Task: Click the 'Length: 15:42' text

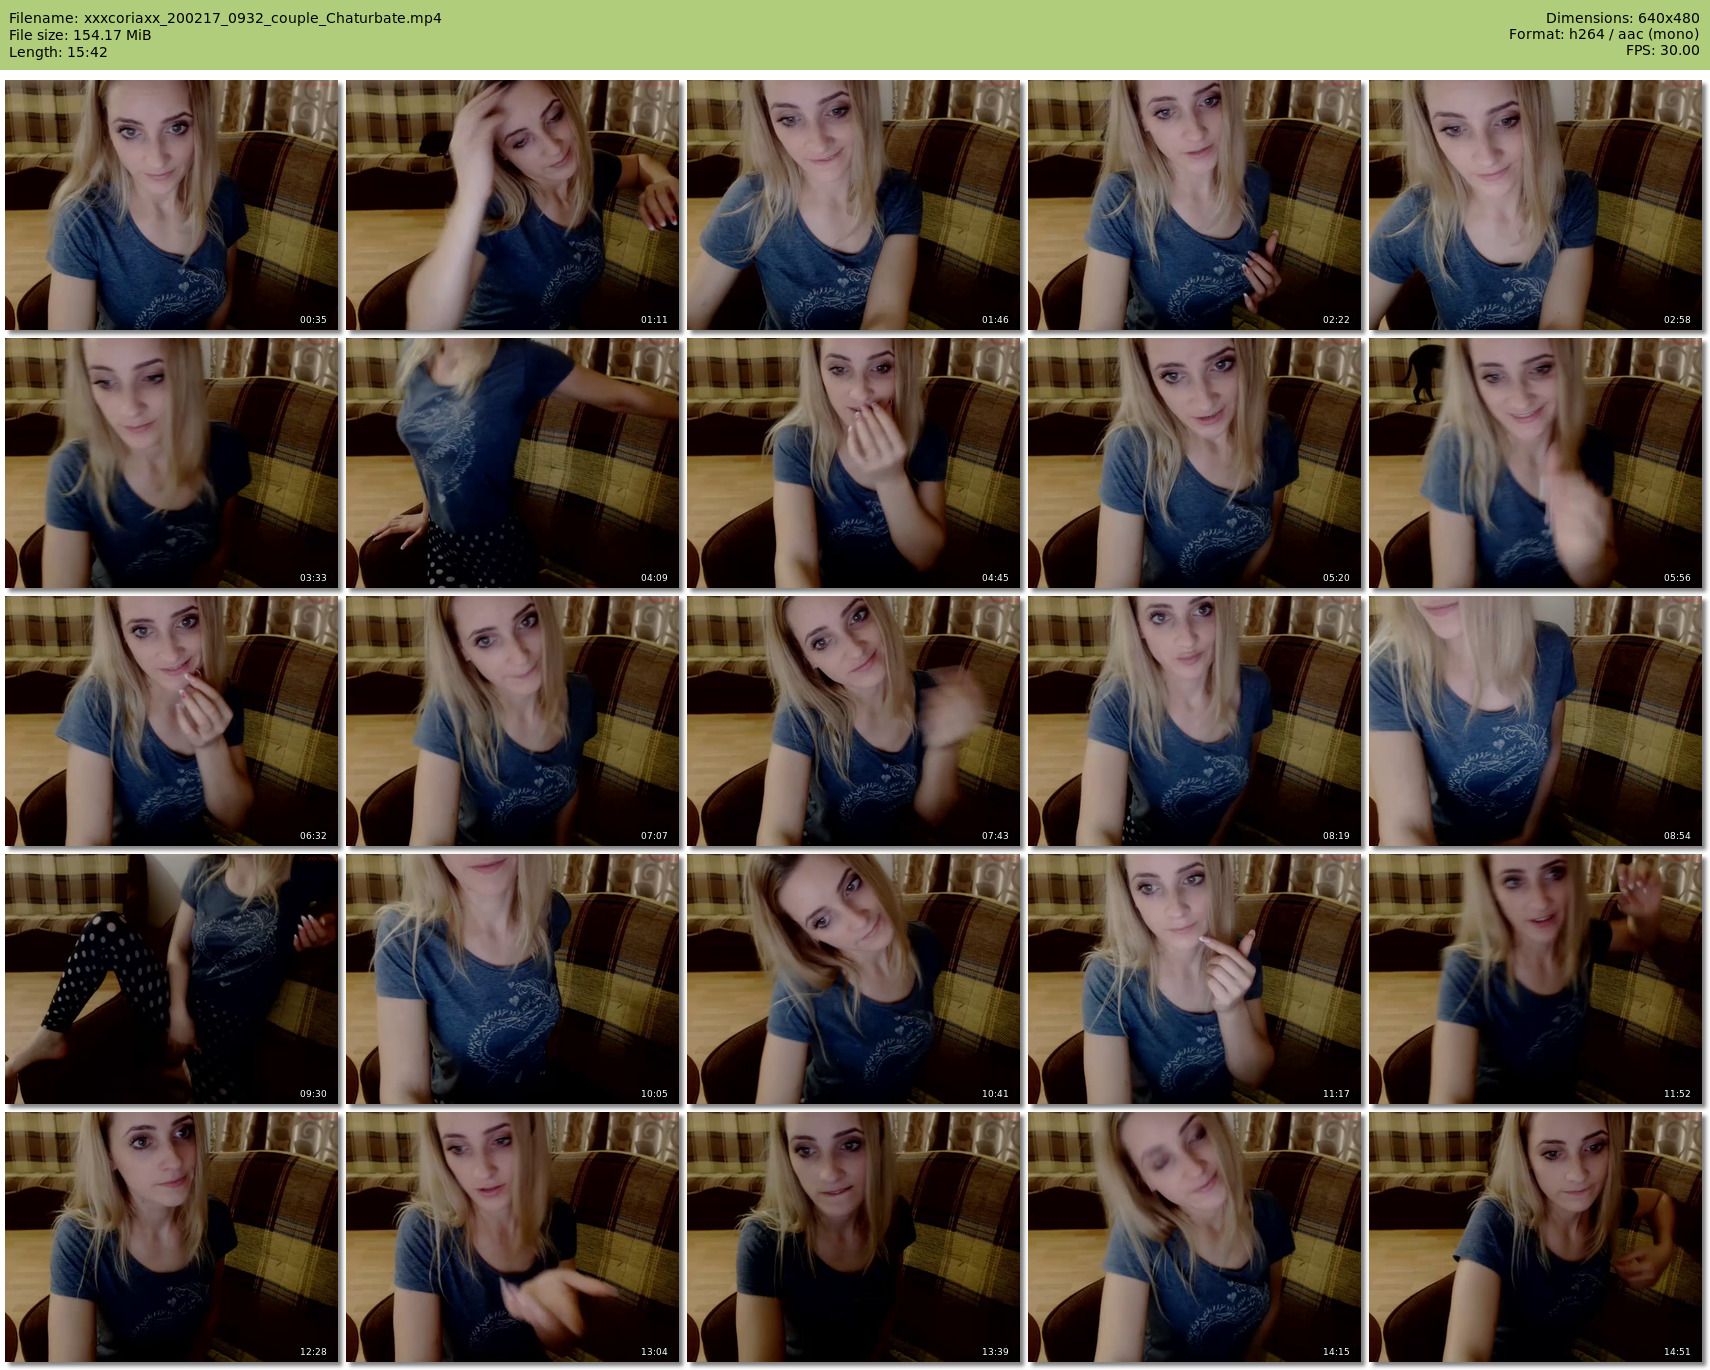Action: pyautogui.click(x=58, y=52)
